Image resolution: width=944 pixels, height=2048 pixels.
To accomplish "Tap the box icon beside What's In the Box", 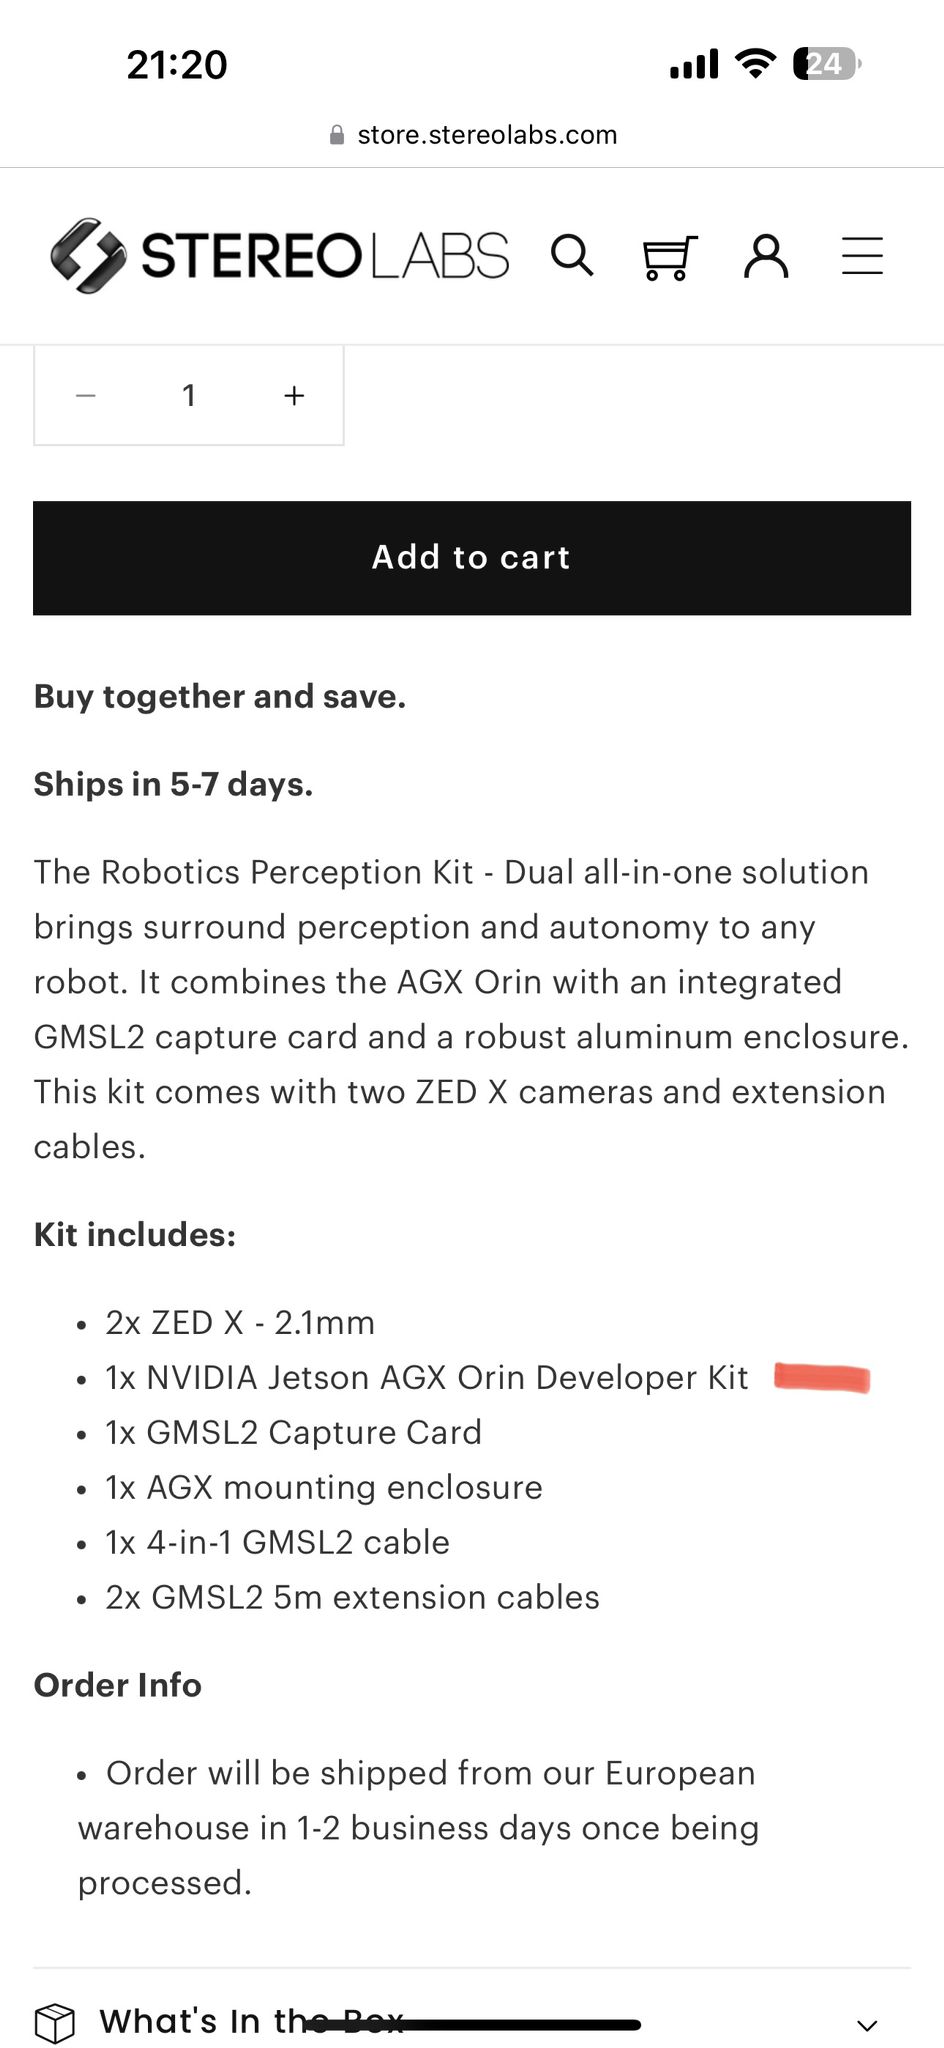I will pyautogui.click(x=55, y=2023).
